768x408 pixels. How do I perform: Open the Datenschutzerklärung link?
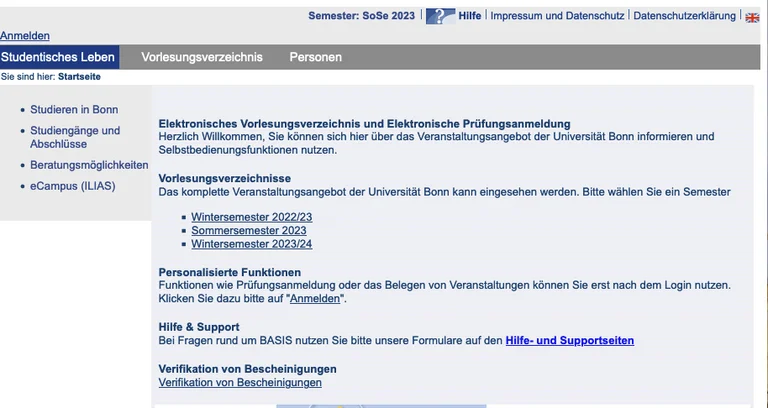point(684,16)
